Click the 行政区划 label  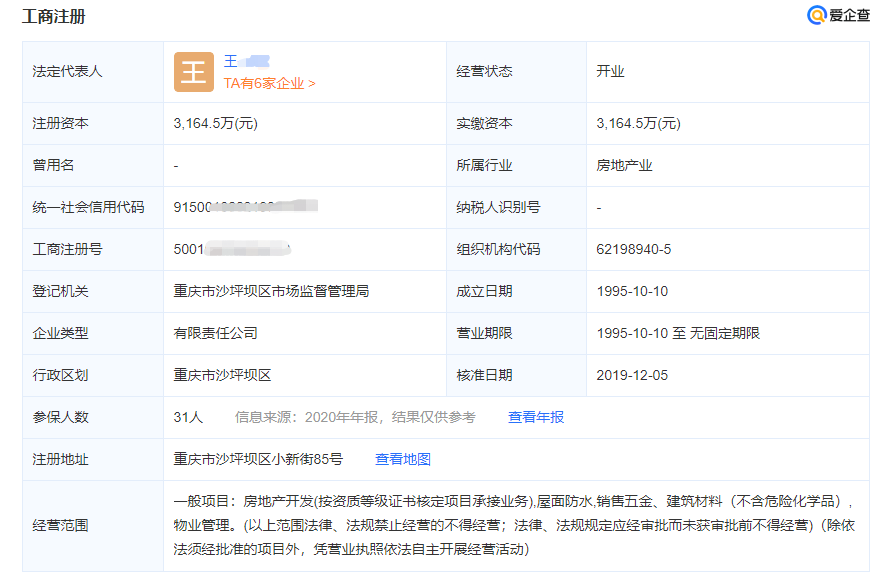coord(61,375)
